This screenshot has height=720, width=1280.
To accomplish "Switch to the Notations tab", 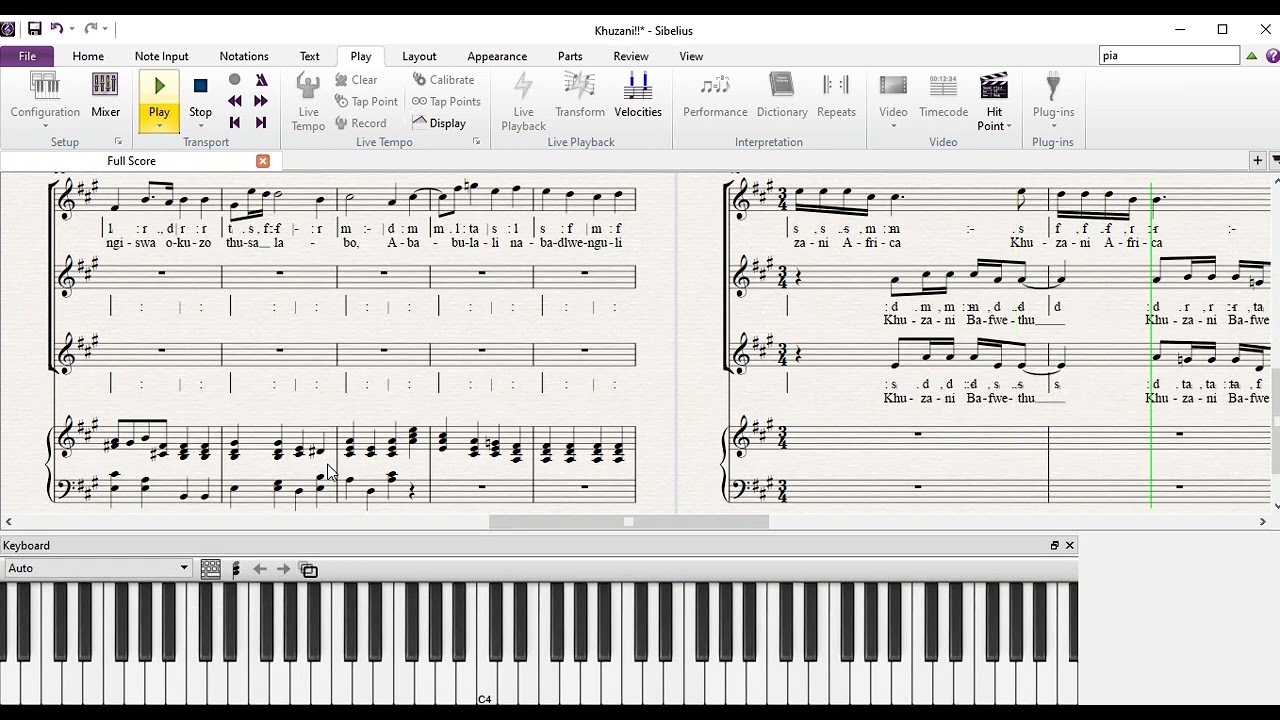I will point(244,56).
